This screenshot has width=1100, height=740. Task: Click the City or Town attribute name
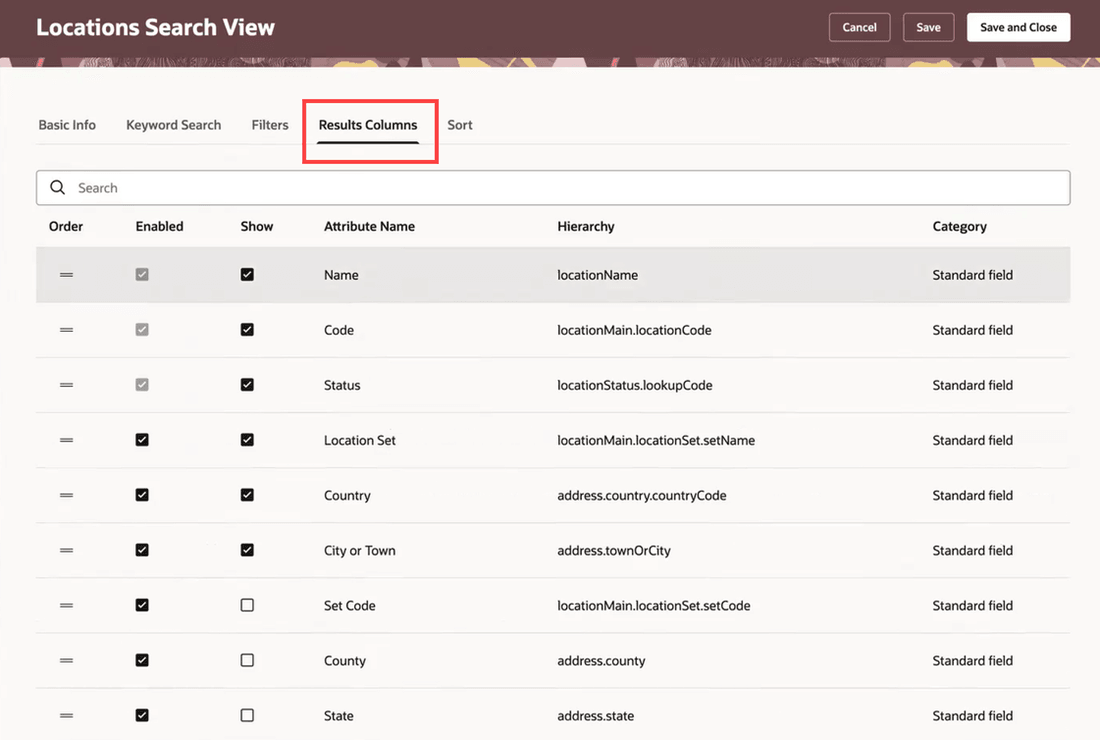360,551
